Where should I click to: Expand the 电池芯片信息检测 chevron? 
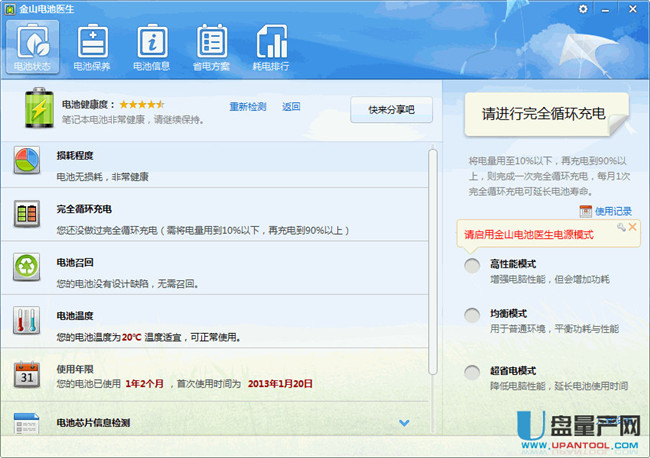tap(404, 423)
